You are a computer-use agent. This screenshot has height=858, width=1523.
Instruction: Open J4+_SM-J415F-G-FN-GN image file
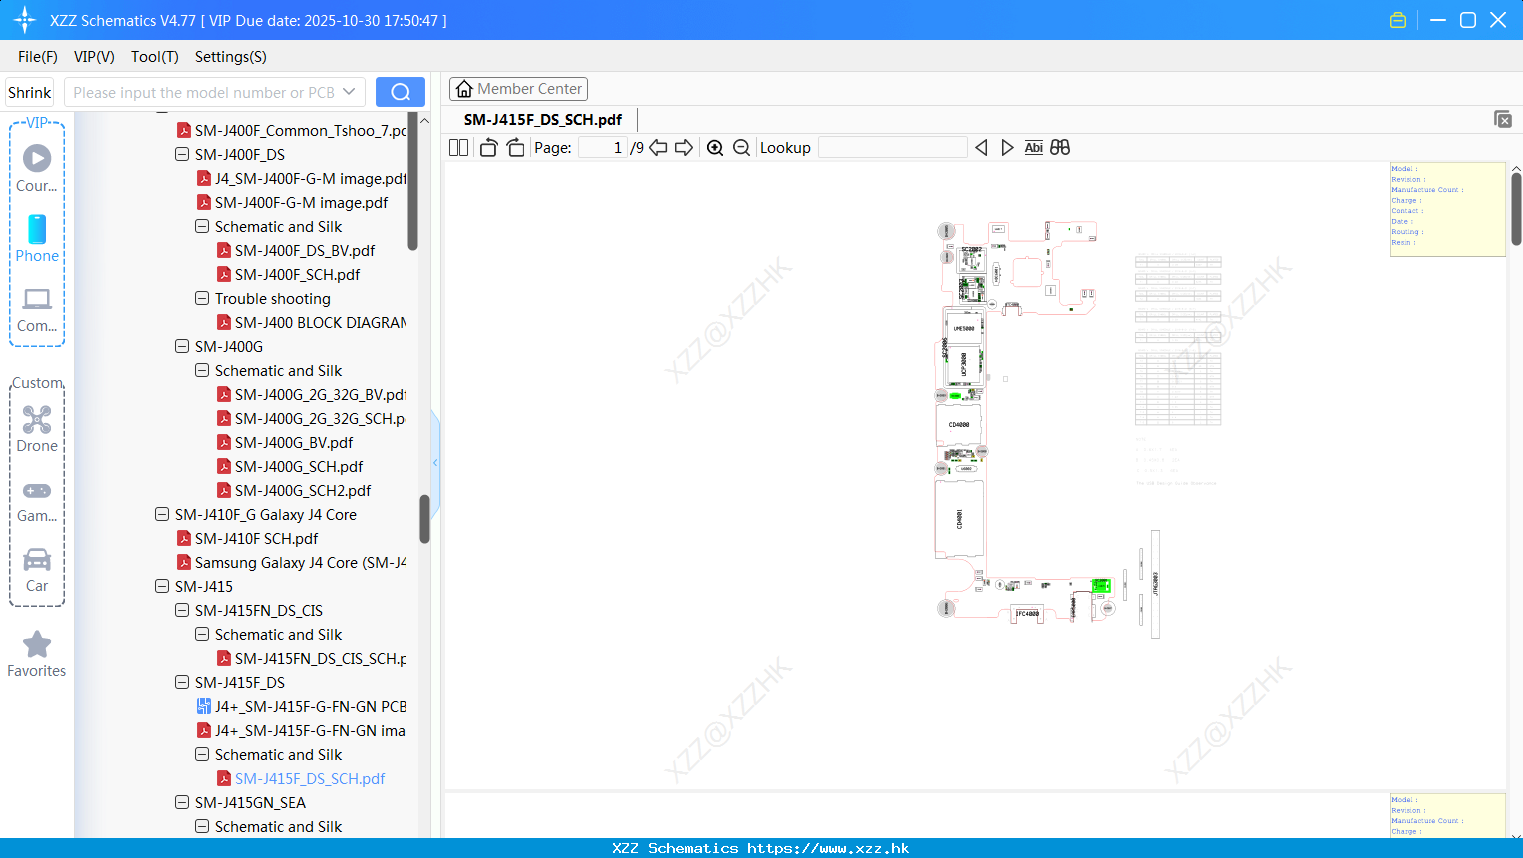pos(302,730)
